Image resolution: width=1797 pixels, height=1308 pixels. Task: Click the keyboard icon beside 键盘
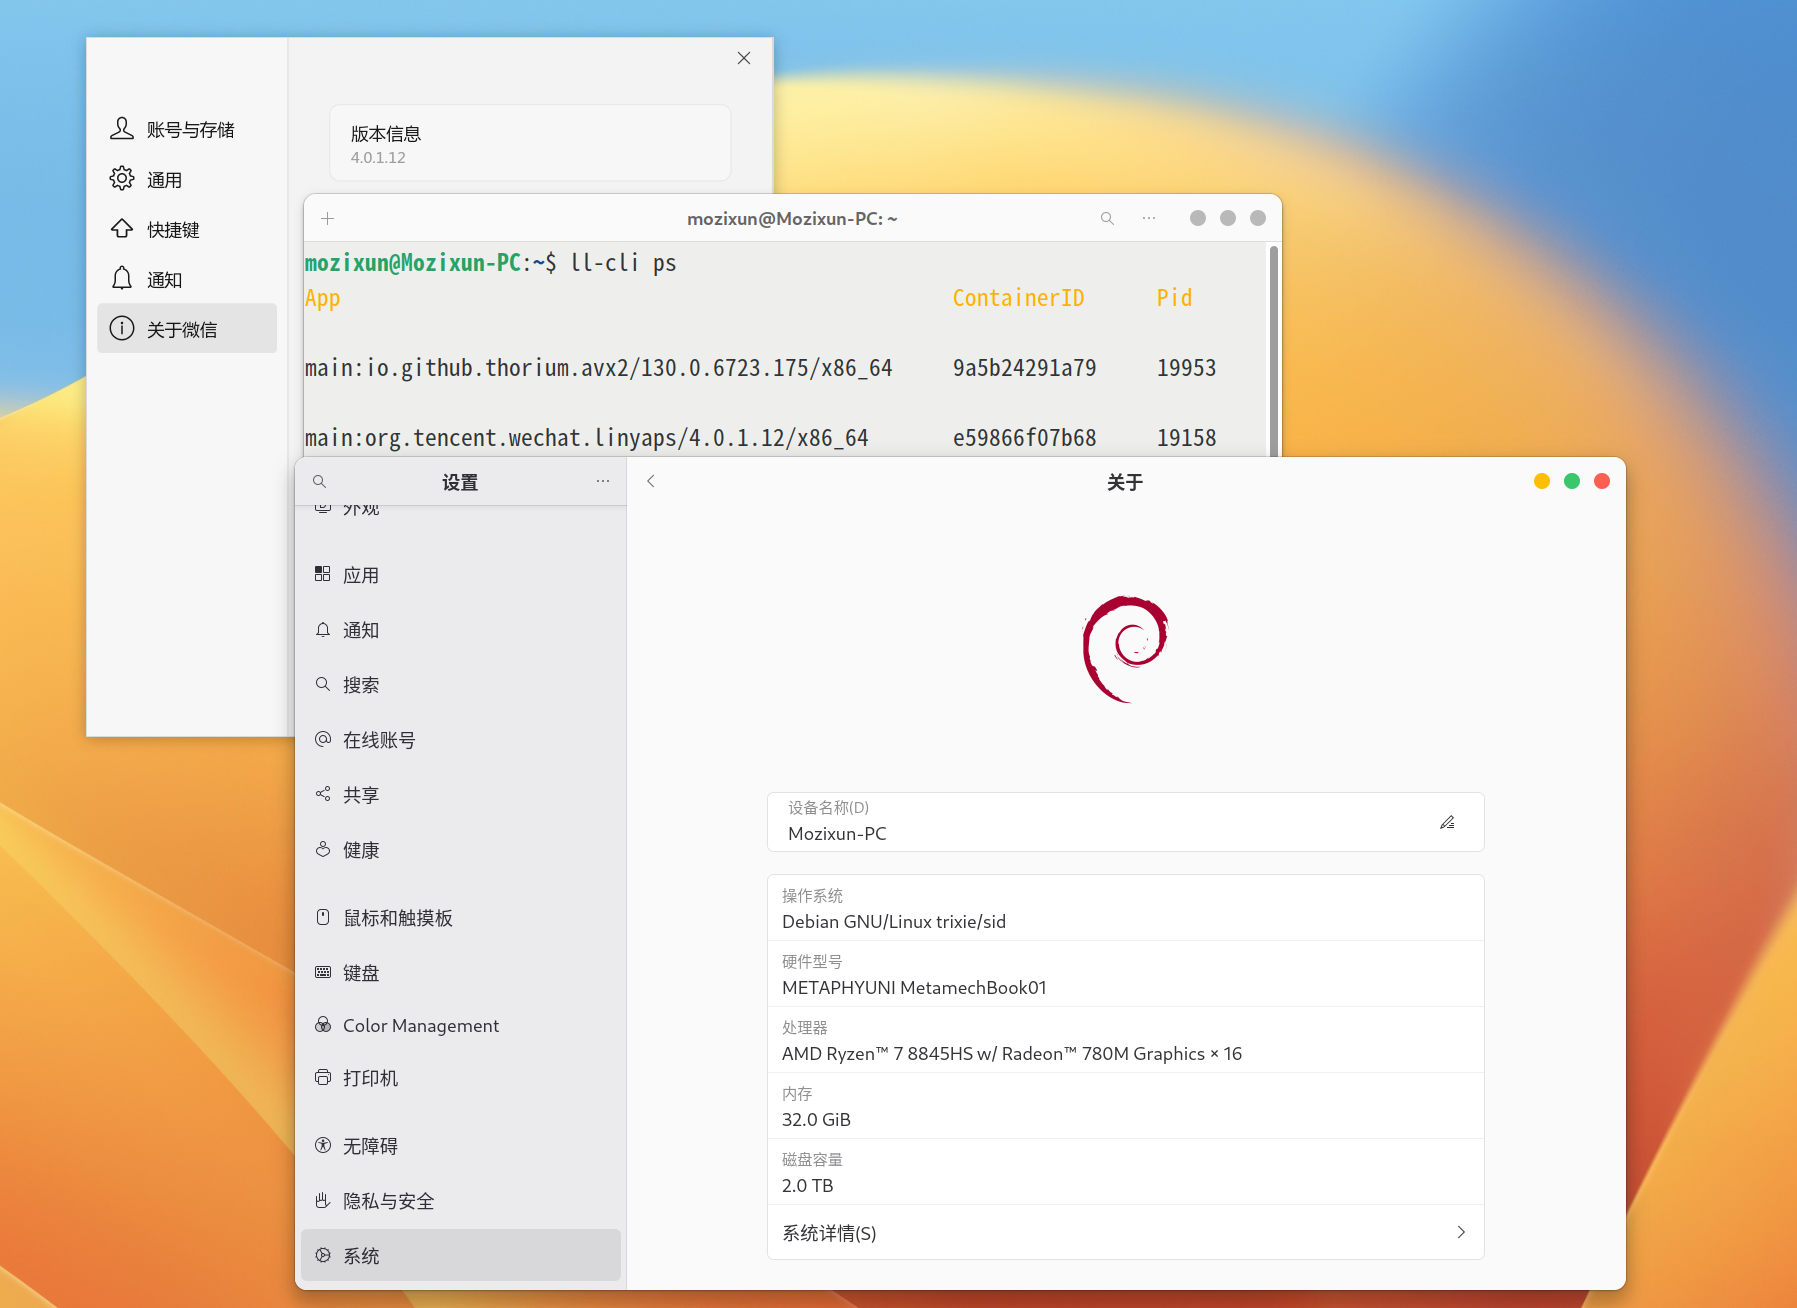[x=322, y=972]
